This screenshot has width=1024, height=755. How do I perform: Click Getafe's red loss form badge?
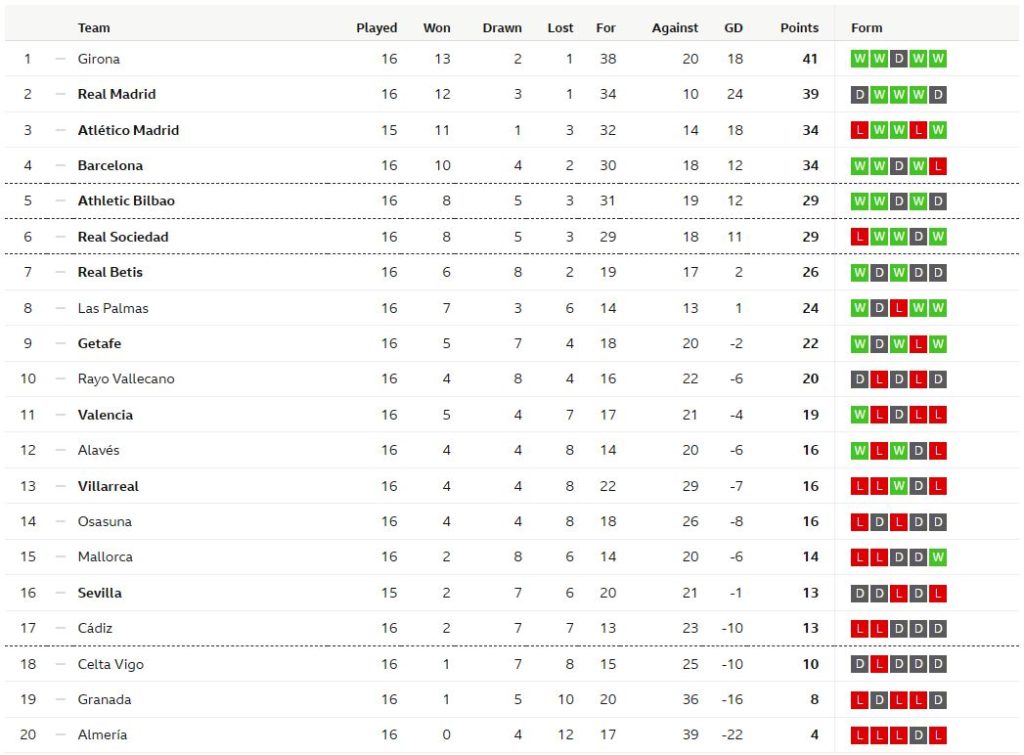pos(918,344)
